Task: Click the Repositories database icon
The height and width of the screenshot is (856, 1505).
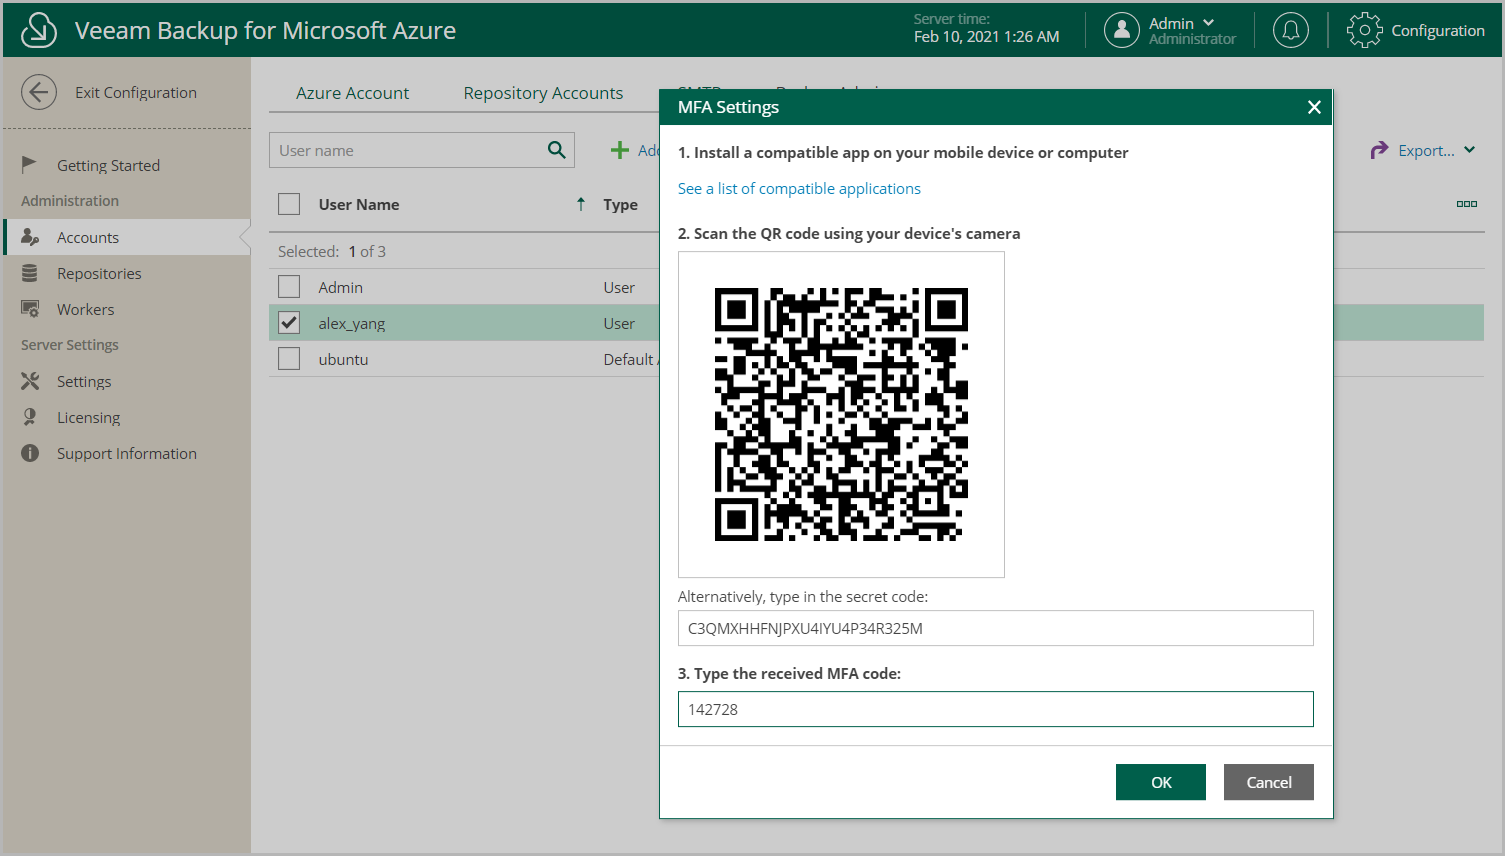Action: (x=30, y=273)
